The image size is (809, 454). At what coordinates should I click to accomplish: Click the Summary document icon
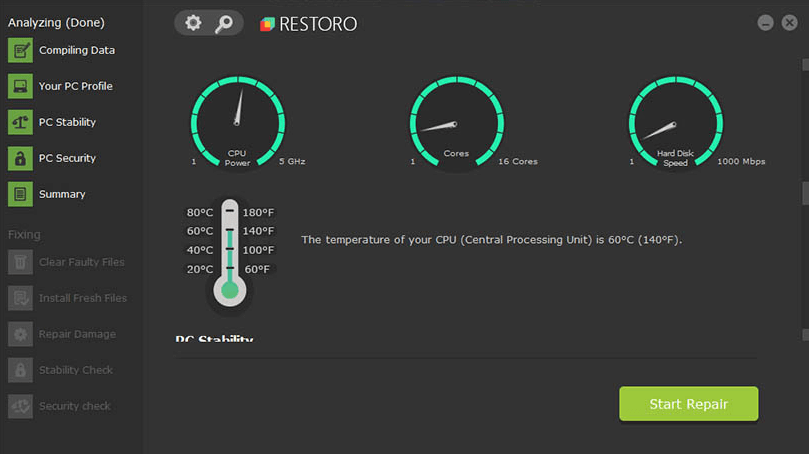20,194
